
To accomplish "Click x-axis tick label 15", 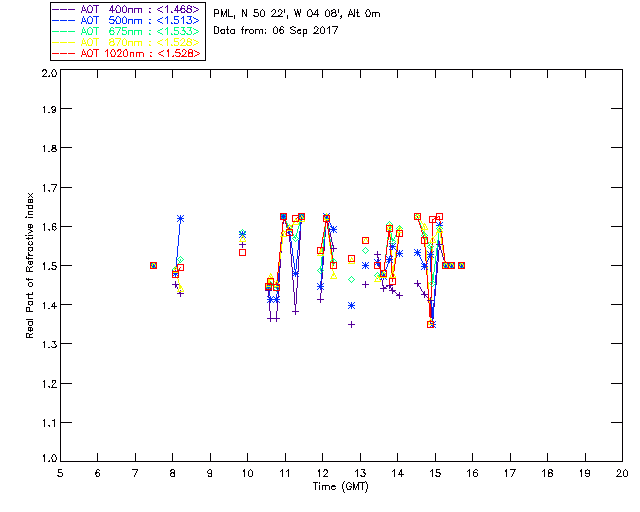I will click(435, 473).
